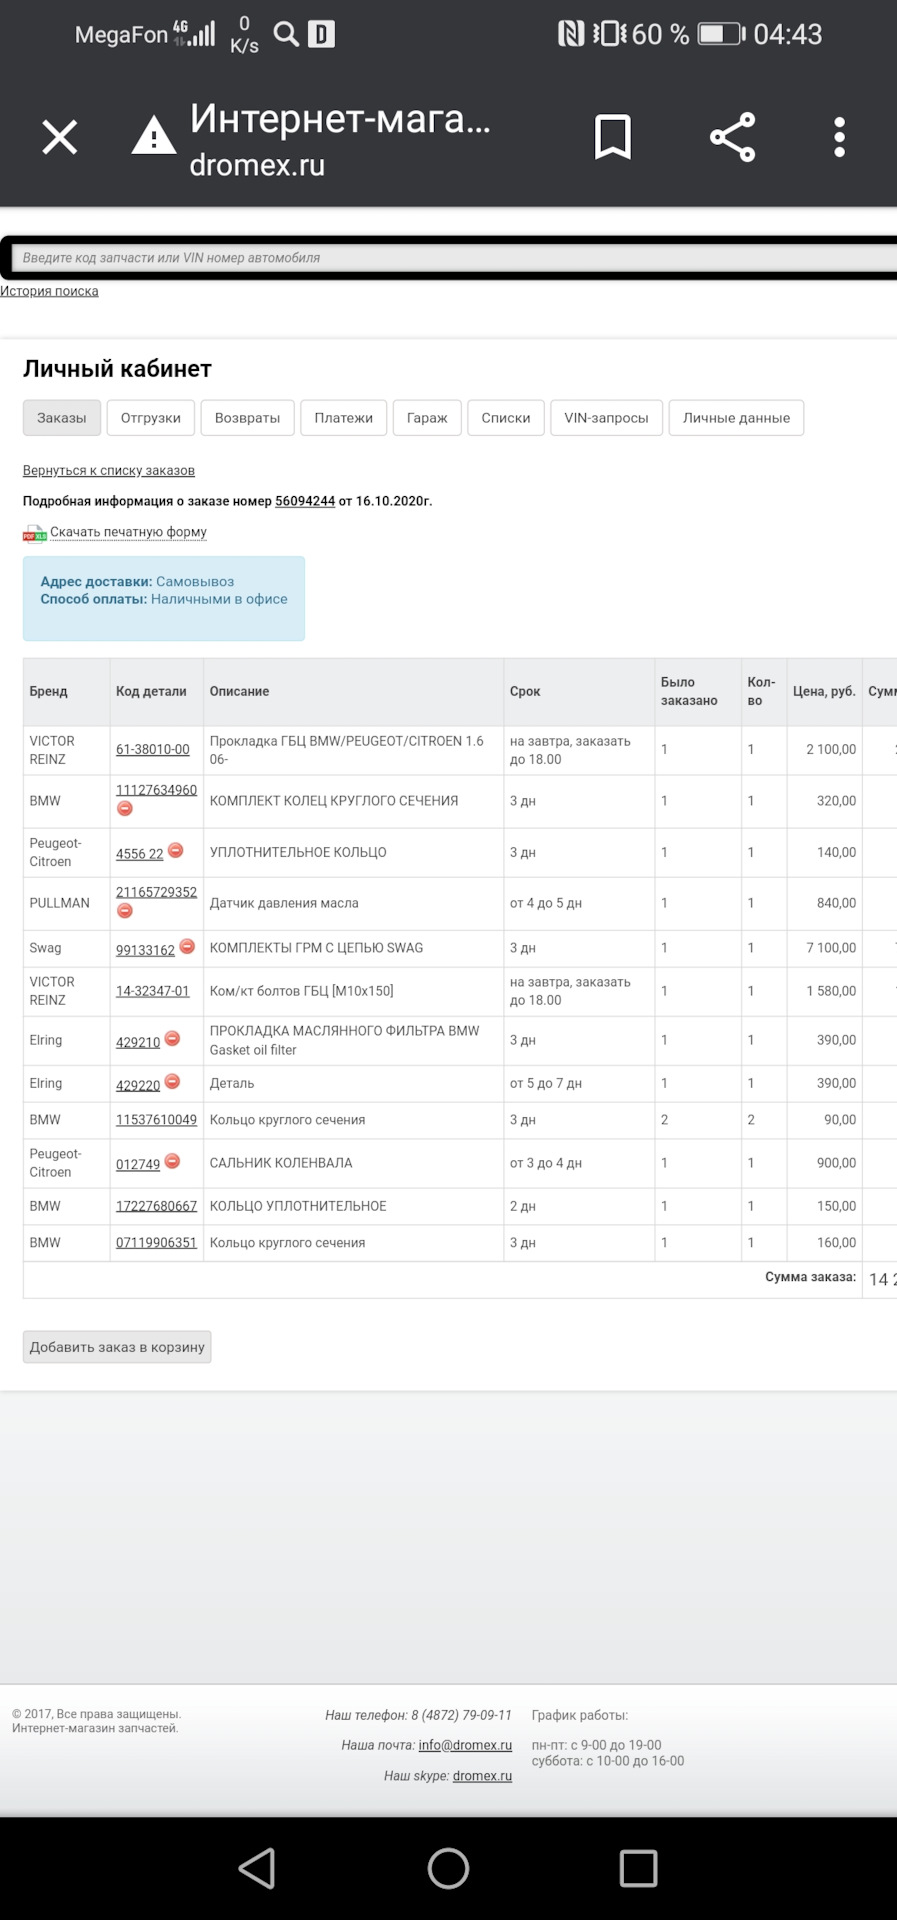Close the browser tab with X icon
This screenshot has height=1920, width=897.
(x=60, y=137)
